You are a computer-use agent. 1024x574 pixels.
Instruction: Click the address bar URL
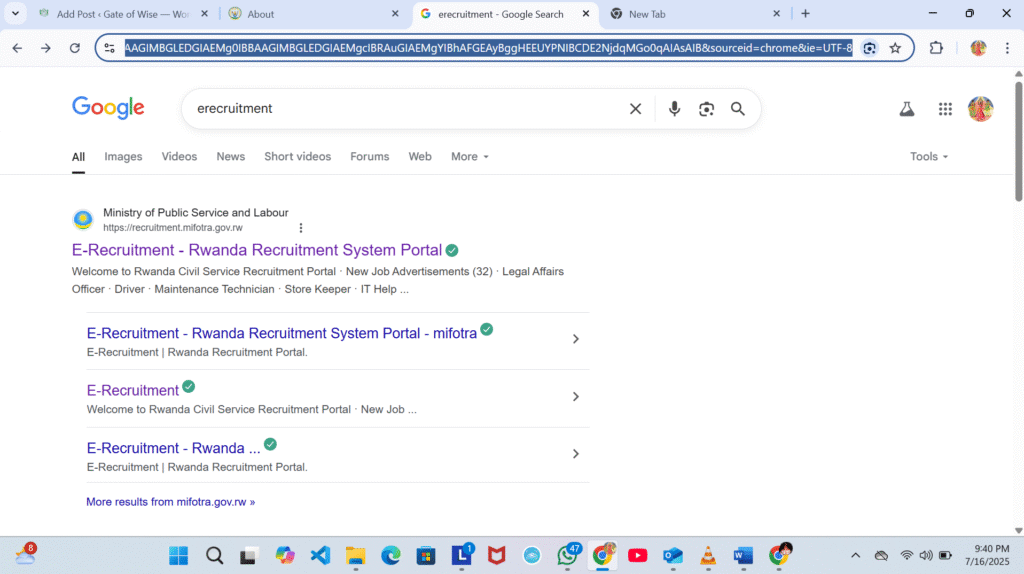coord(488,48)
